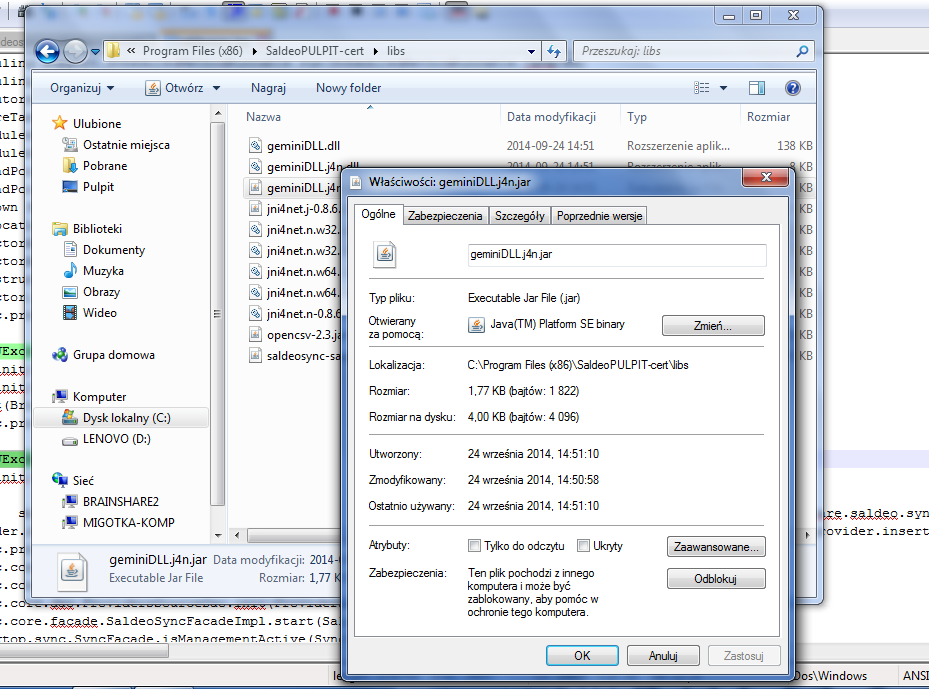Open the Poprzednie wersje tab
The height and width of the screenshot is (689, 929).
[600, 216]
